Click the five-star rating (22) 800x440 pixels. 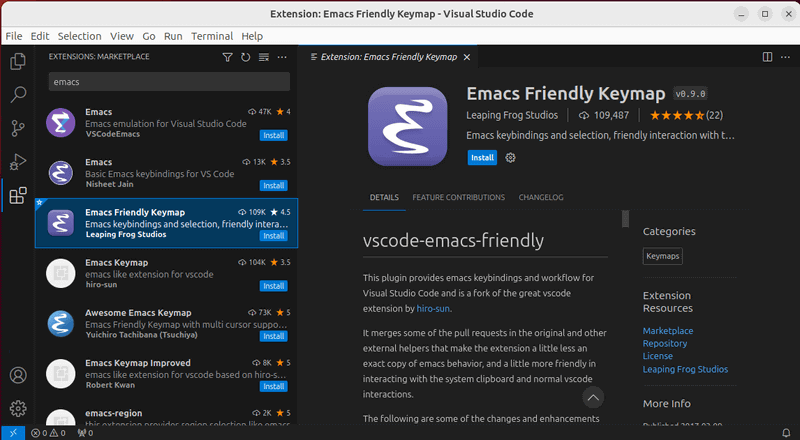(686, 115)
